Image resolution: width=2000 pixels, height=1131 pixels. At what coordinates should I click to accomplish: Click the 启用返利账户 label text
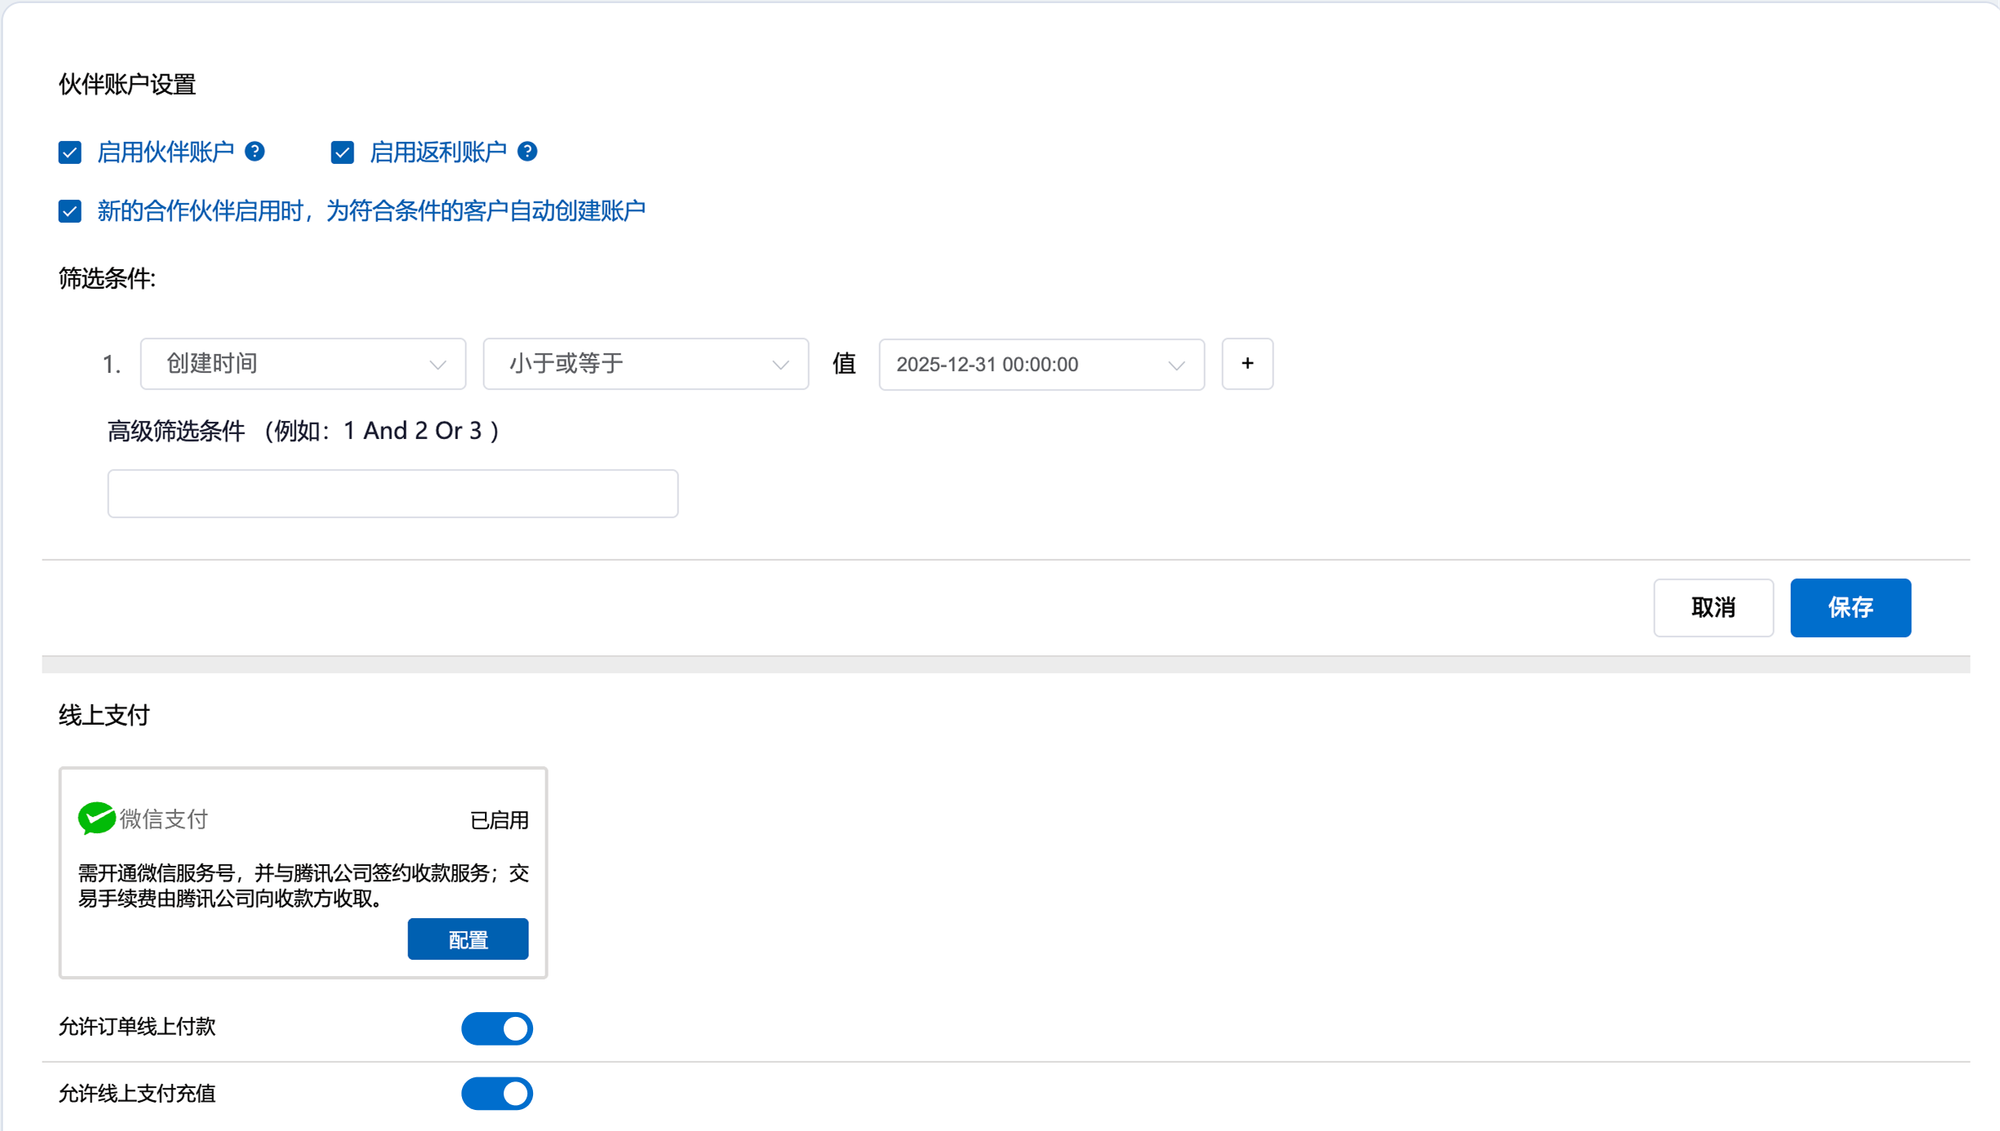point(438,152)
